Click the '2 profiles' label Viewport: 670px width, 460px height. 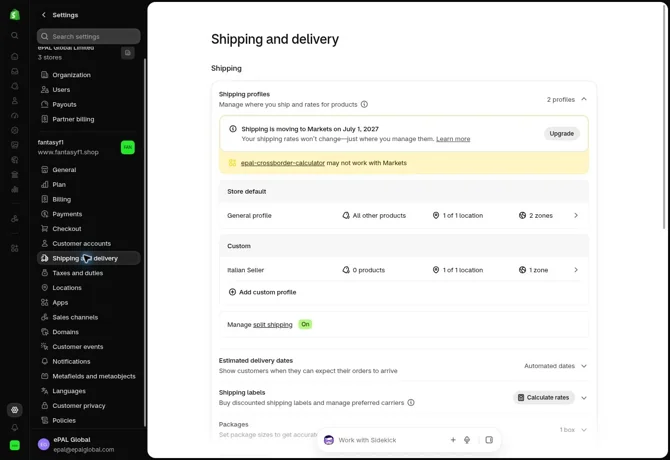pyautogui.click(x=561, y=100)
